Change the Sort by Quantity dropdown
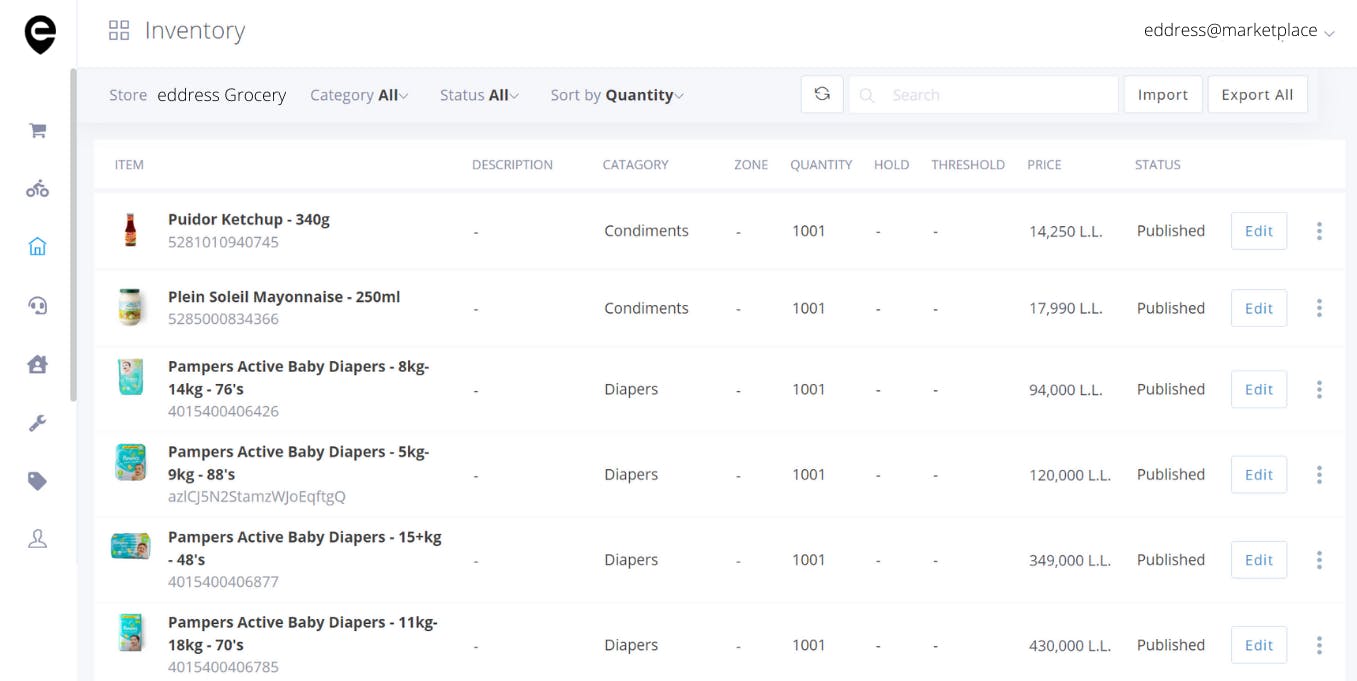The image size is (1357, 681). point(617,95)
